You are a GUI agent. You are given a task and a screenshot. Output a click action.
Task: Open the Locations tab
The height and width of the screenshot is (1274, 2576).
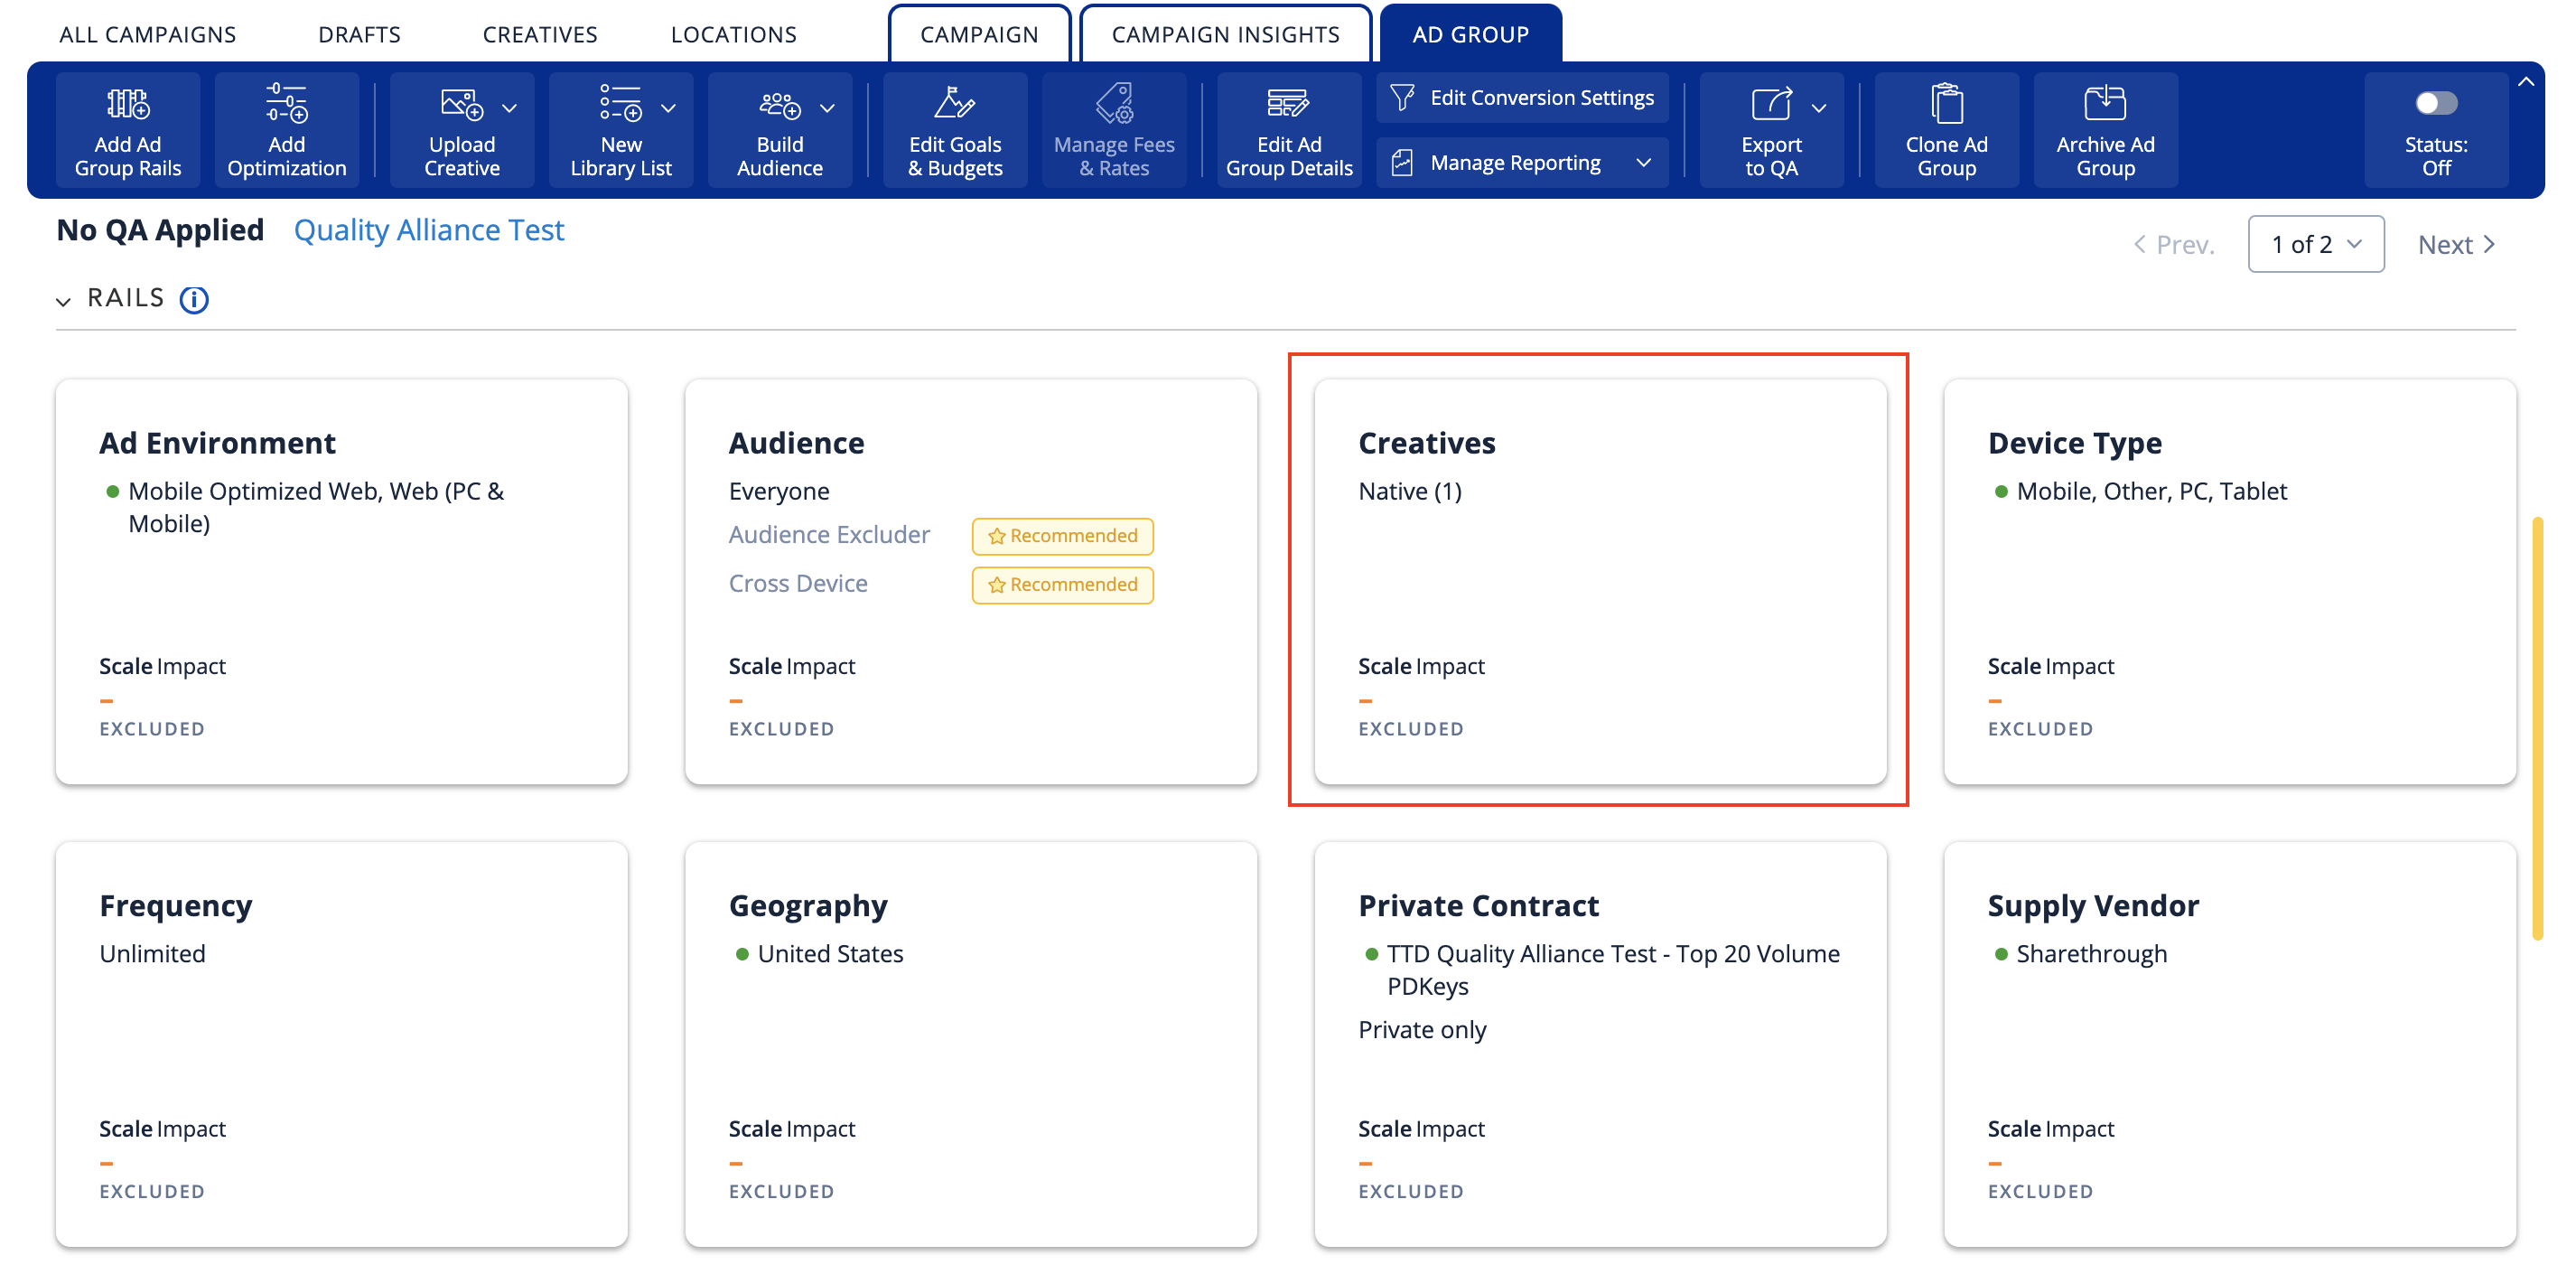tap(733, 34)
